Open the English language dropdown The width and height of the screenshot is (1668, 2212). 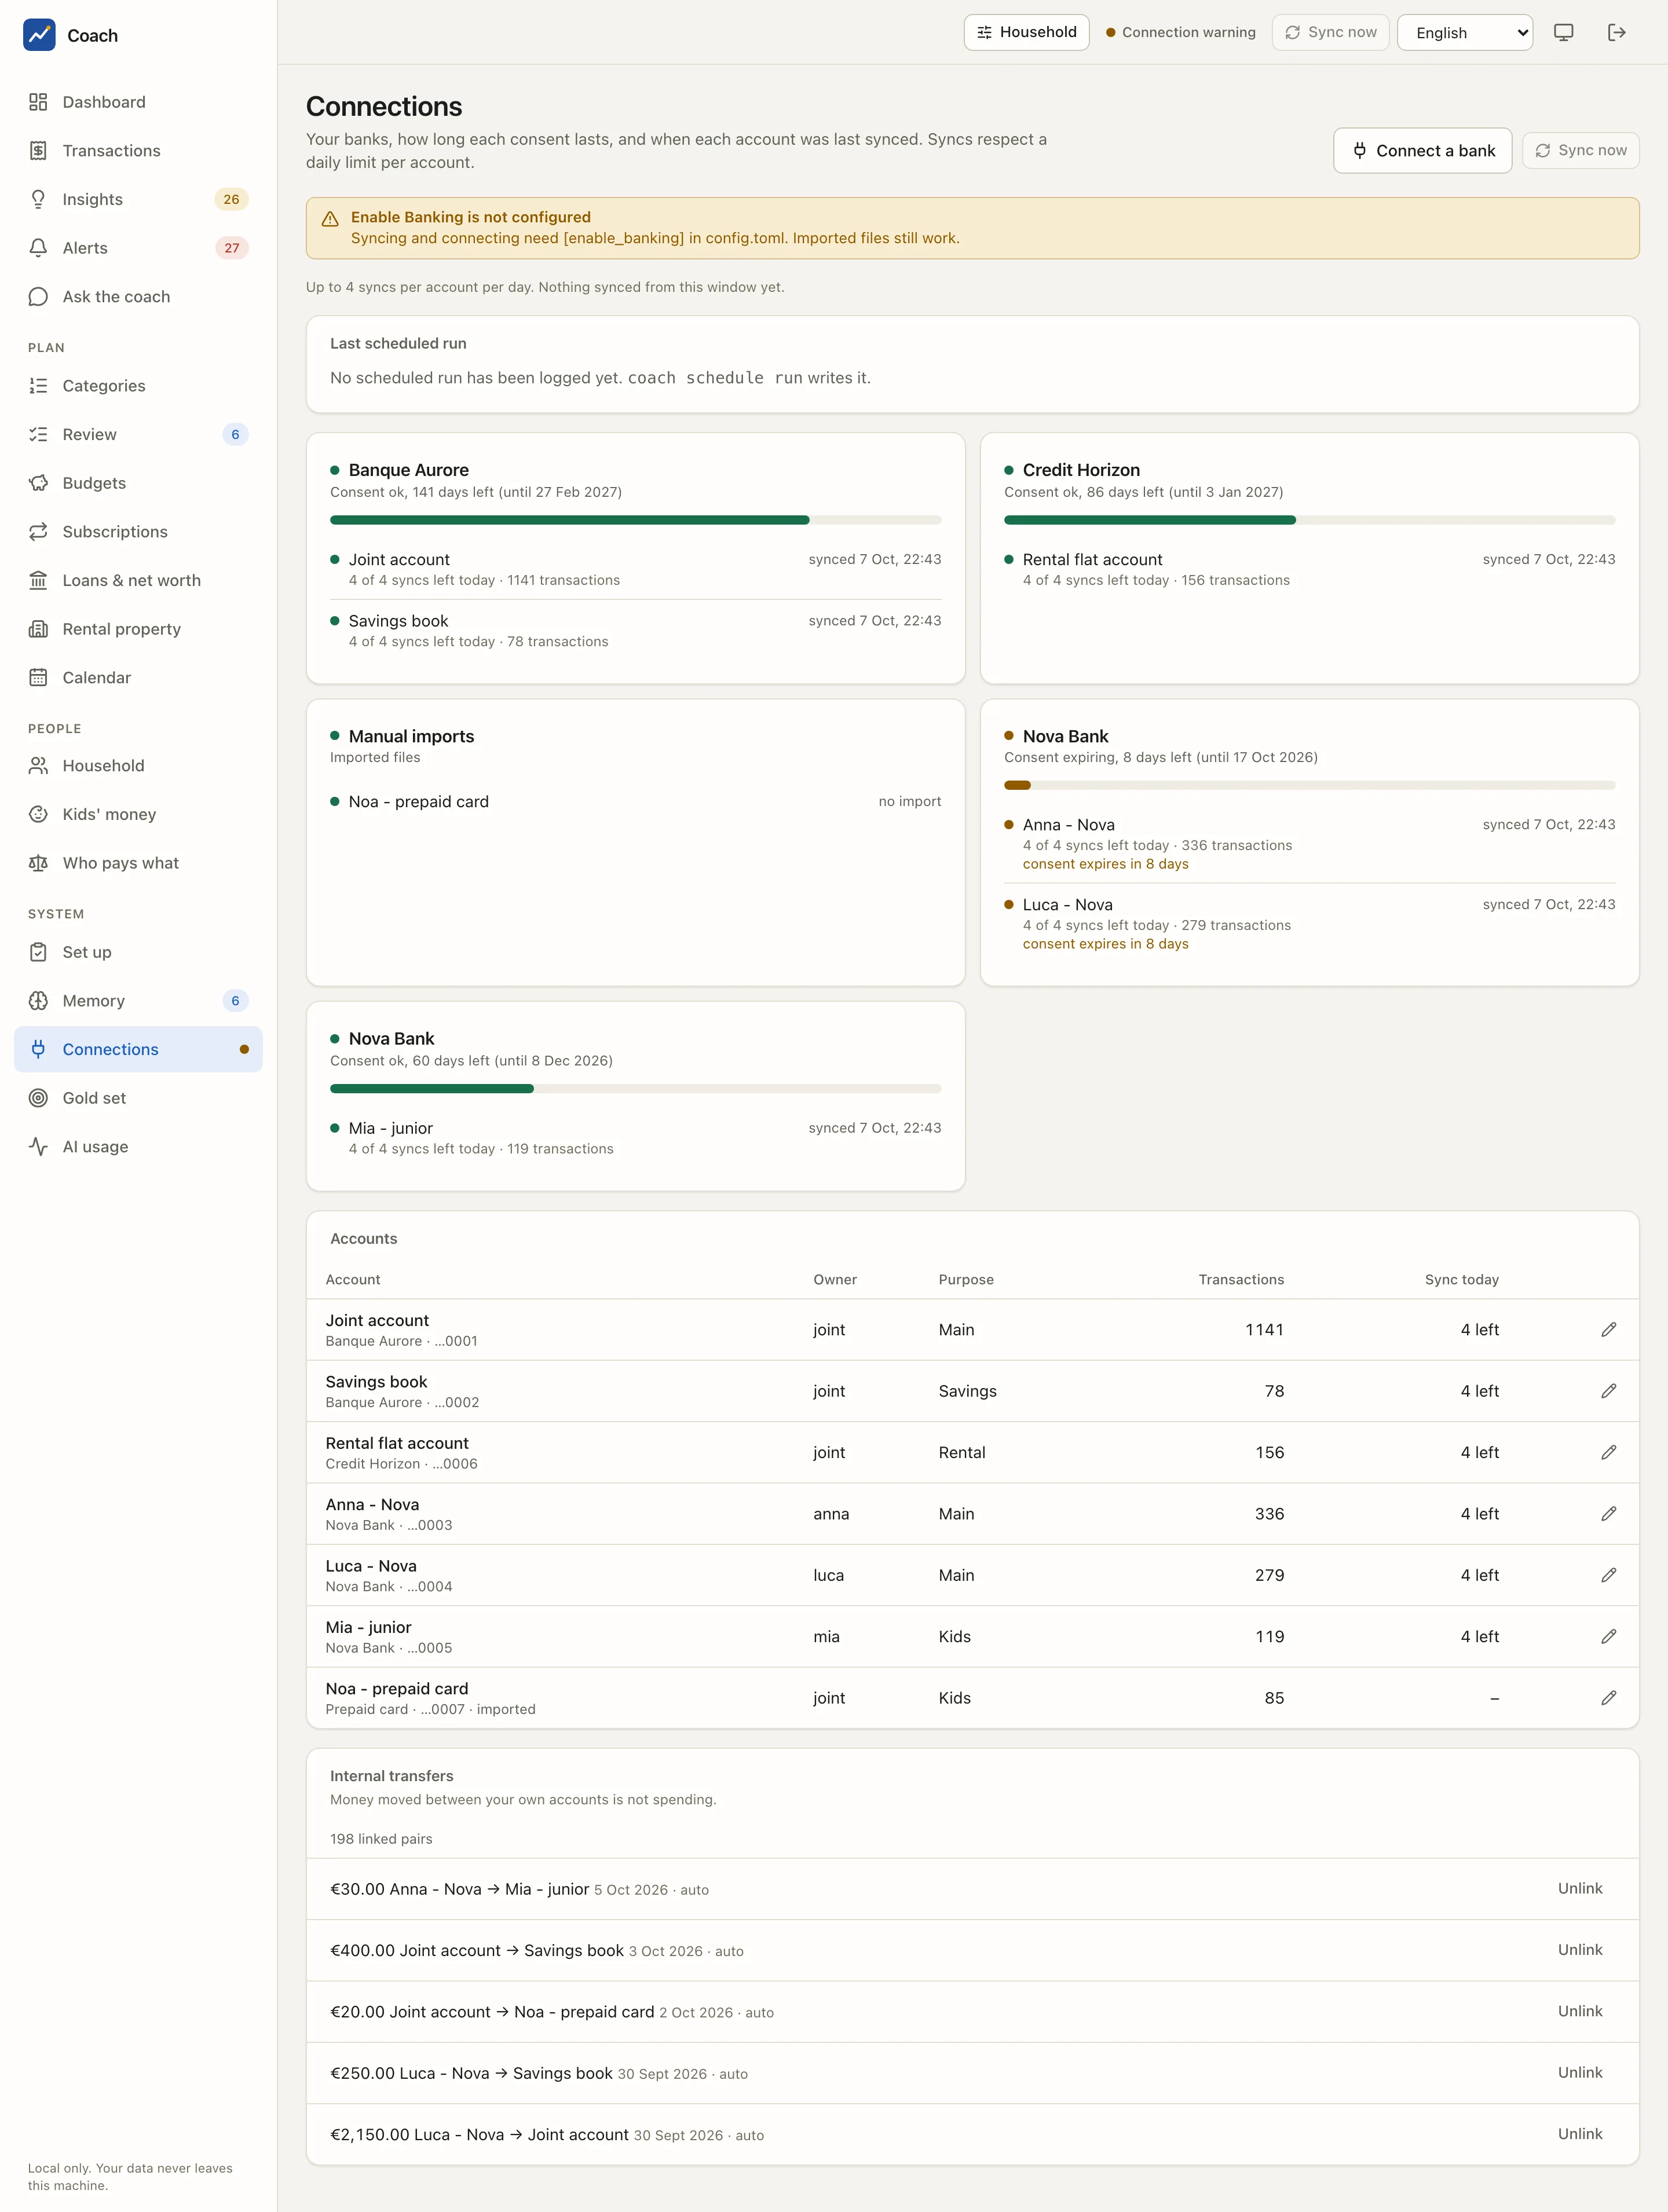click(x=1464, y=33)
